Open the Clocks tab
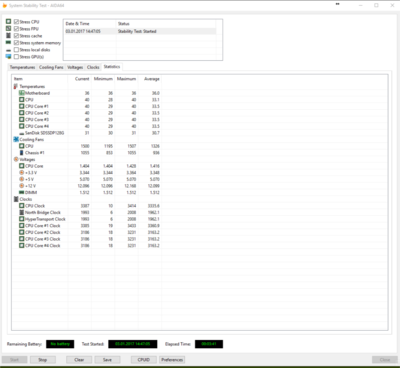Viewport: 400px width, 368px height. pos(93,67)
